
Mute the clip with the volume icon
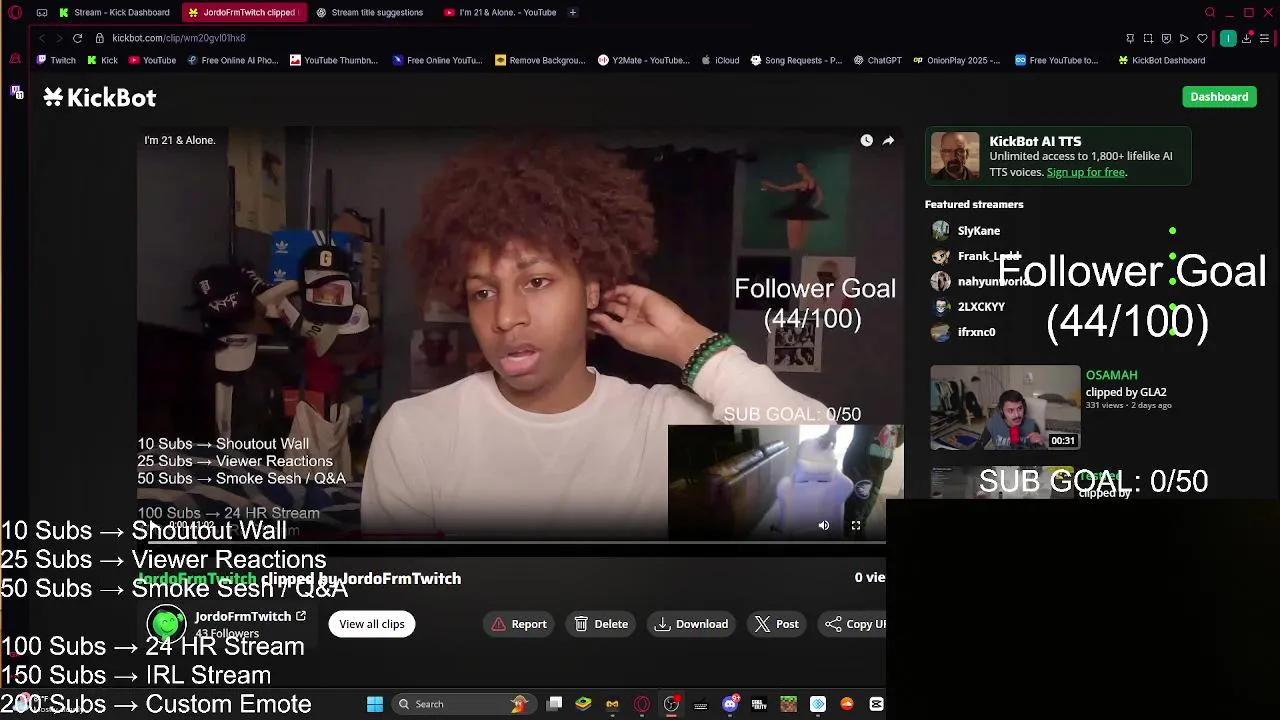coord(823,525)
